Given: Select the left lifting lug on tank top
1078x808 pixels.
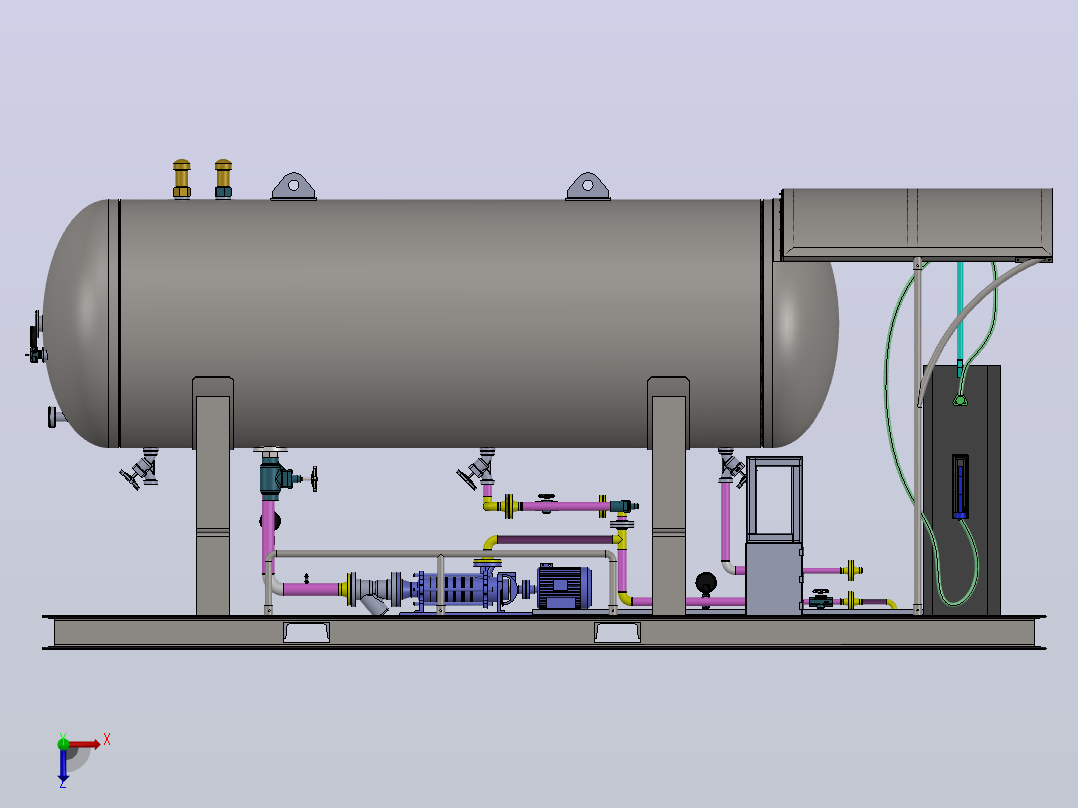Looking at the screenshot, I should pos(294,186).
